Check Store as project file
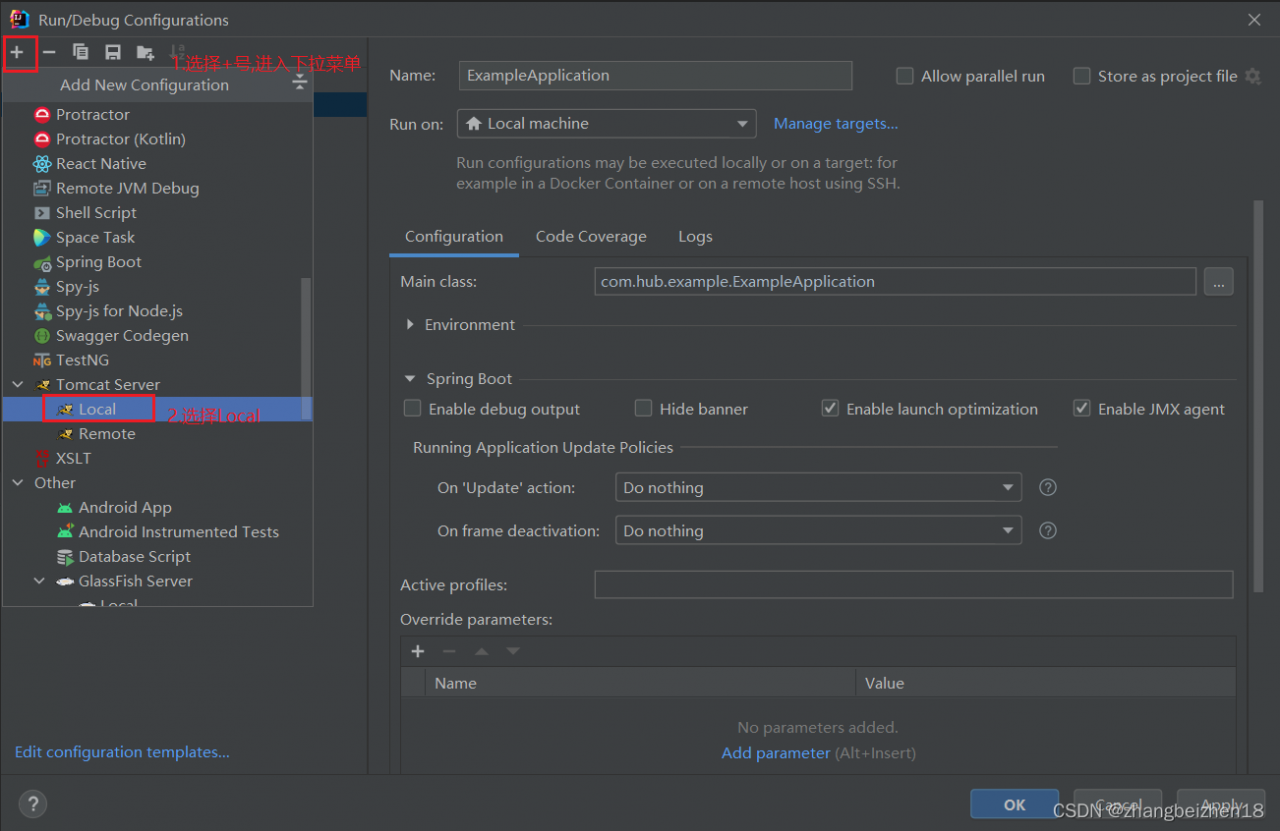 point(1081,76)
